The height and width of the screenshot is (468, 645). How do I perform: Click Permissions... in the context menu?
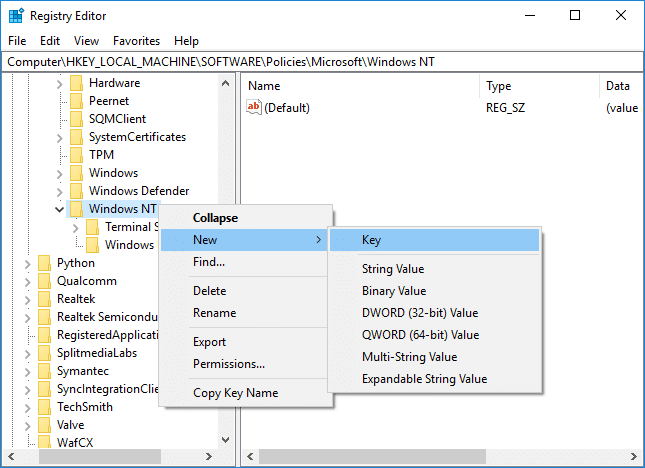[228, 364]
